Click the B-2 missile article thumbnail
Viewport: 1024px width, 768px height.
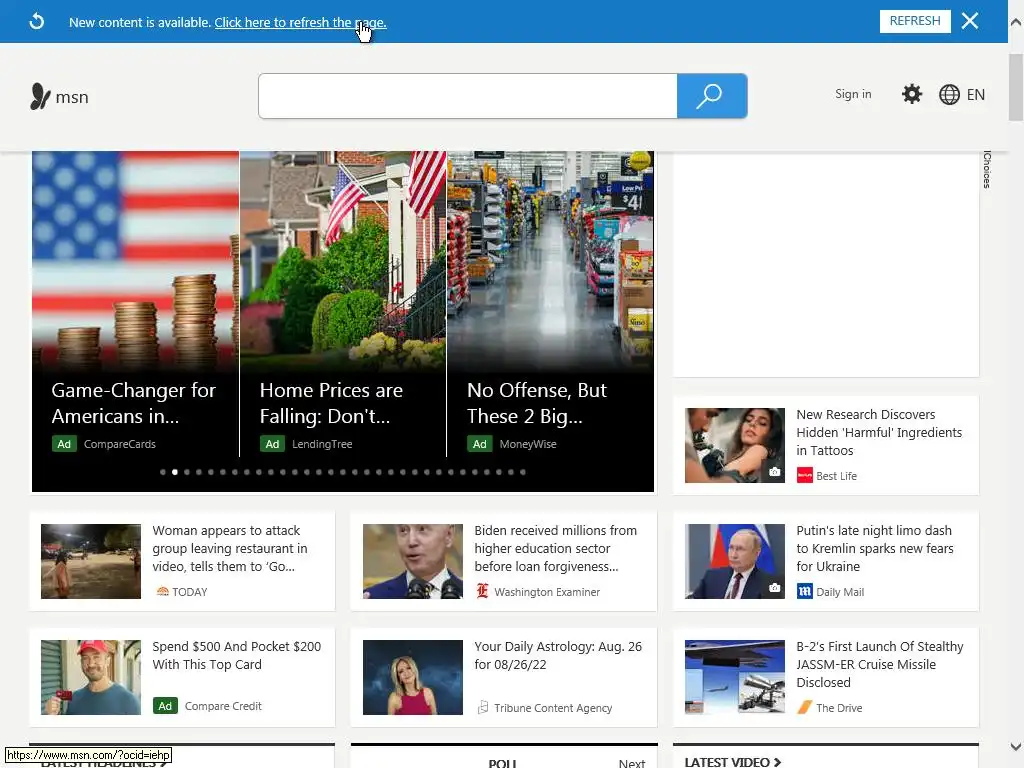pos(735,677)
